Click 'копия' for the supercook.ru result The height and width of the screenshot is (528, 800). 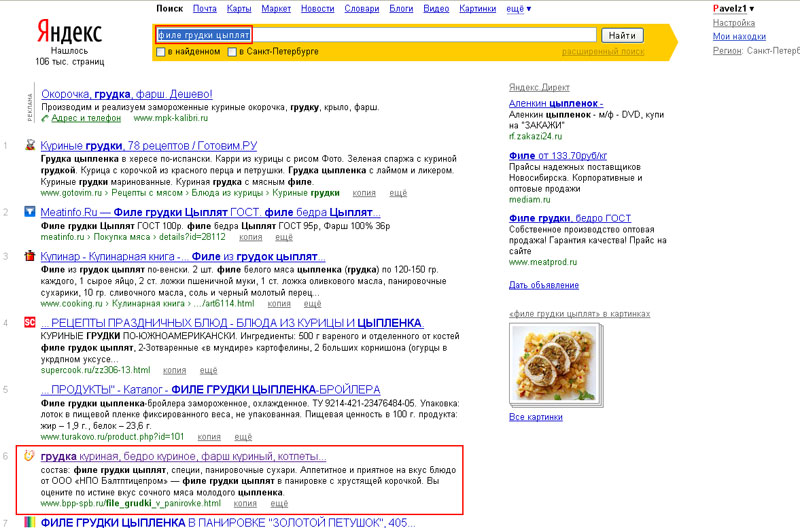(x=174, y=370)
